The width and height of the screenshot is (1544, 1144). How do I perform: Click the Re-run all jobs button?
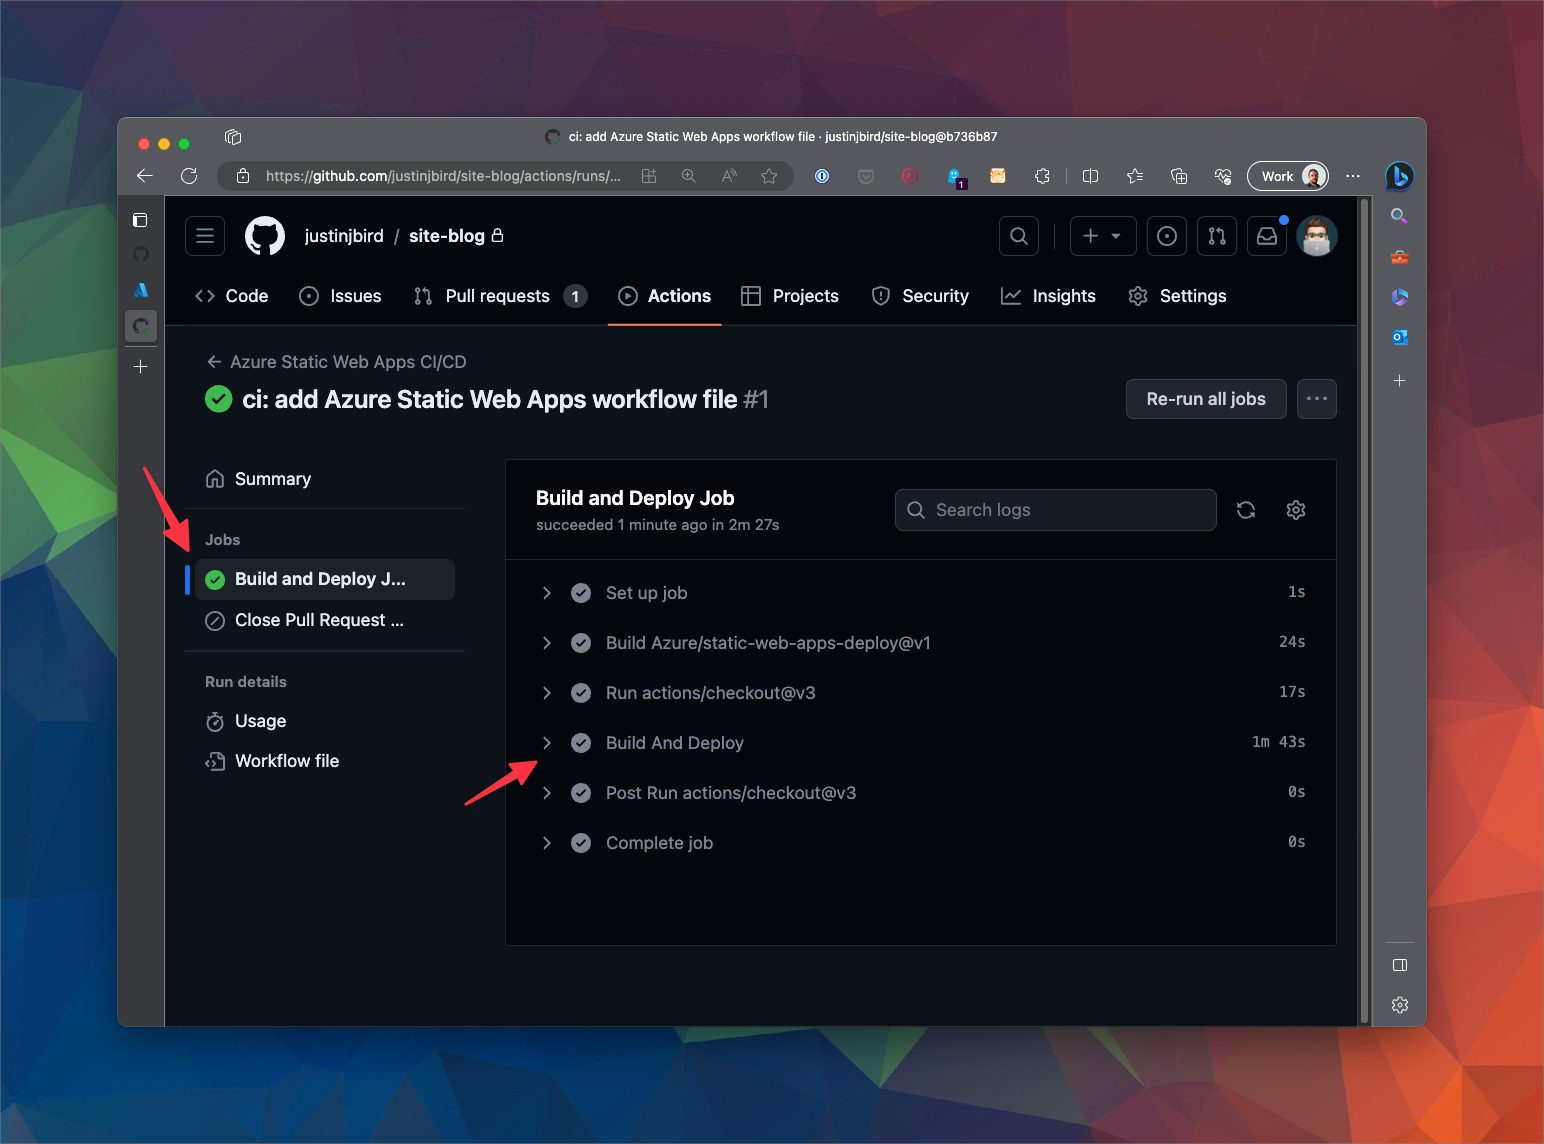(x=1205, y=398)
